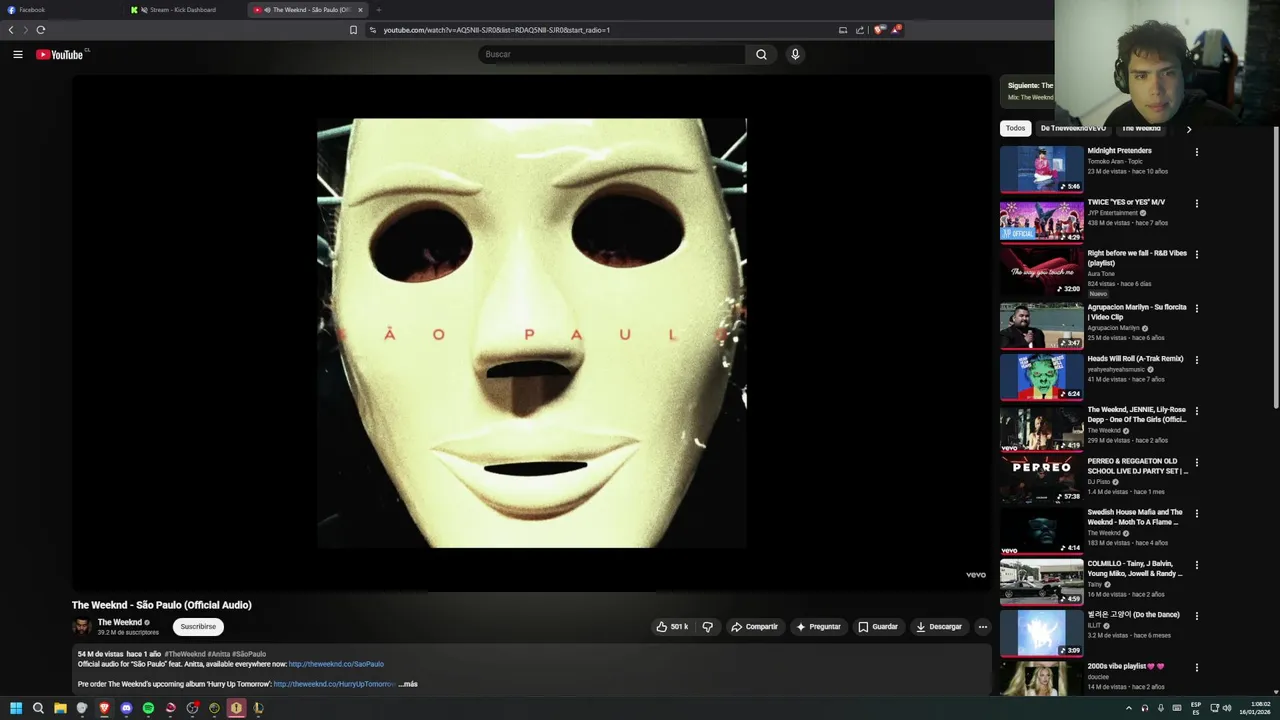Click the main video player area
The width and height of the screenshot is (1280, 720).
(x=531, y=333)
